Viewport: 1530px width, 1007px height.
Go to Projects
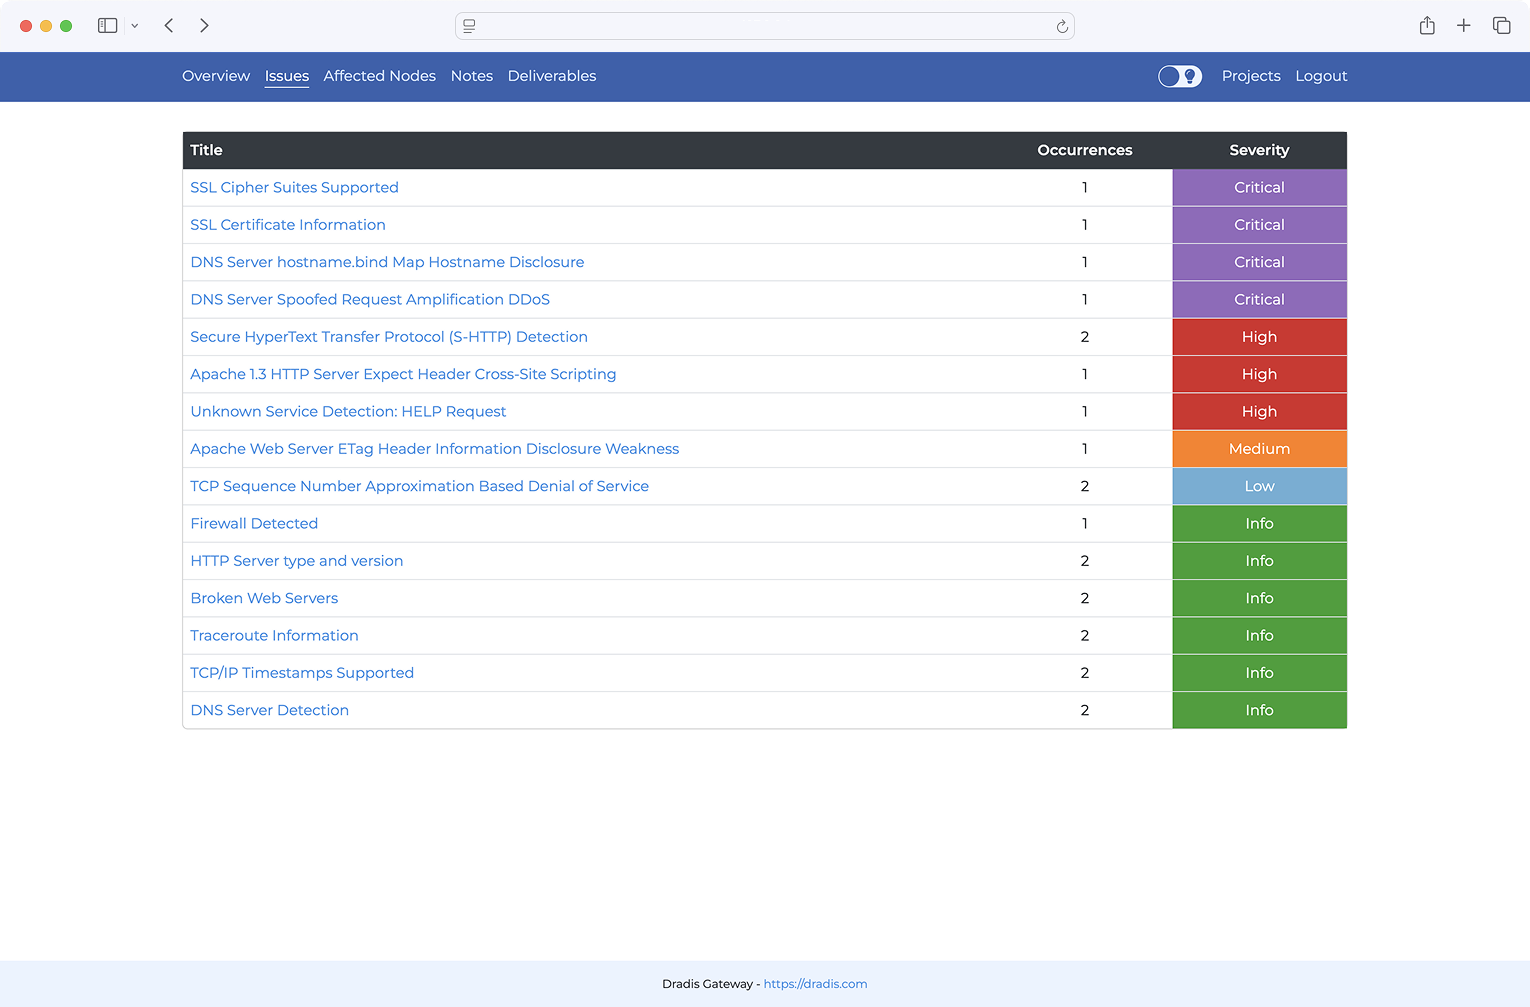click(x=1250, y=76)
